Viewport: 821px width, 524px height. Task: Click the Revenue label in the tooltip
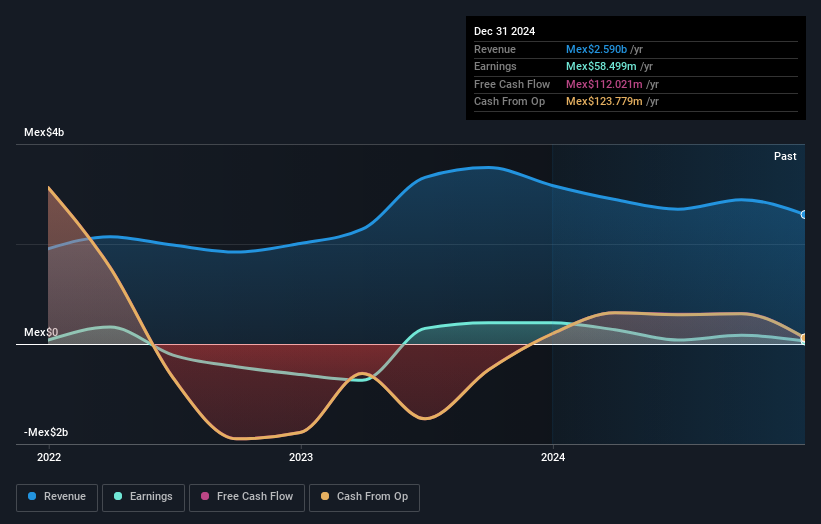click(x=495, y=49)
